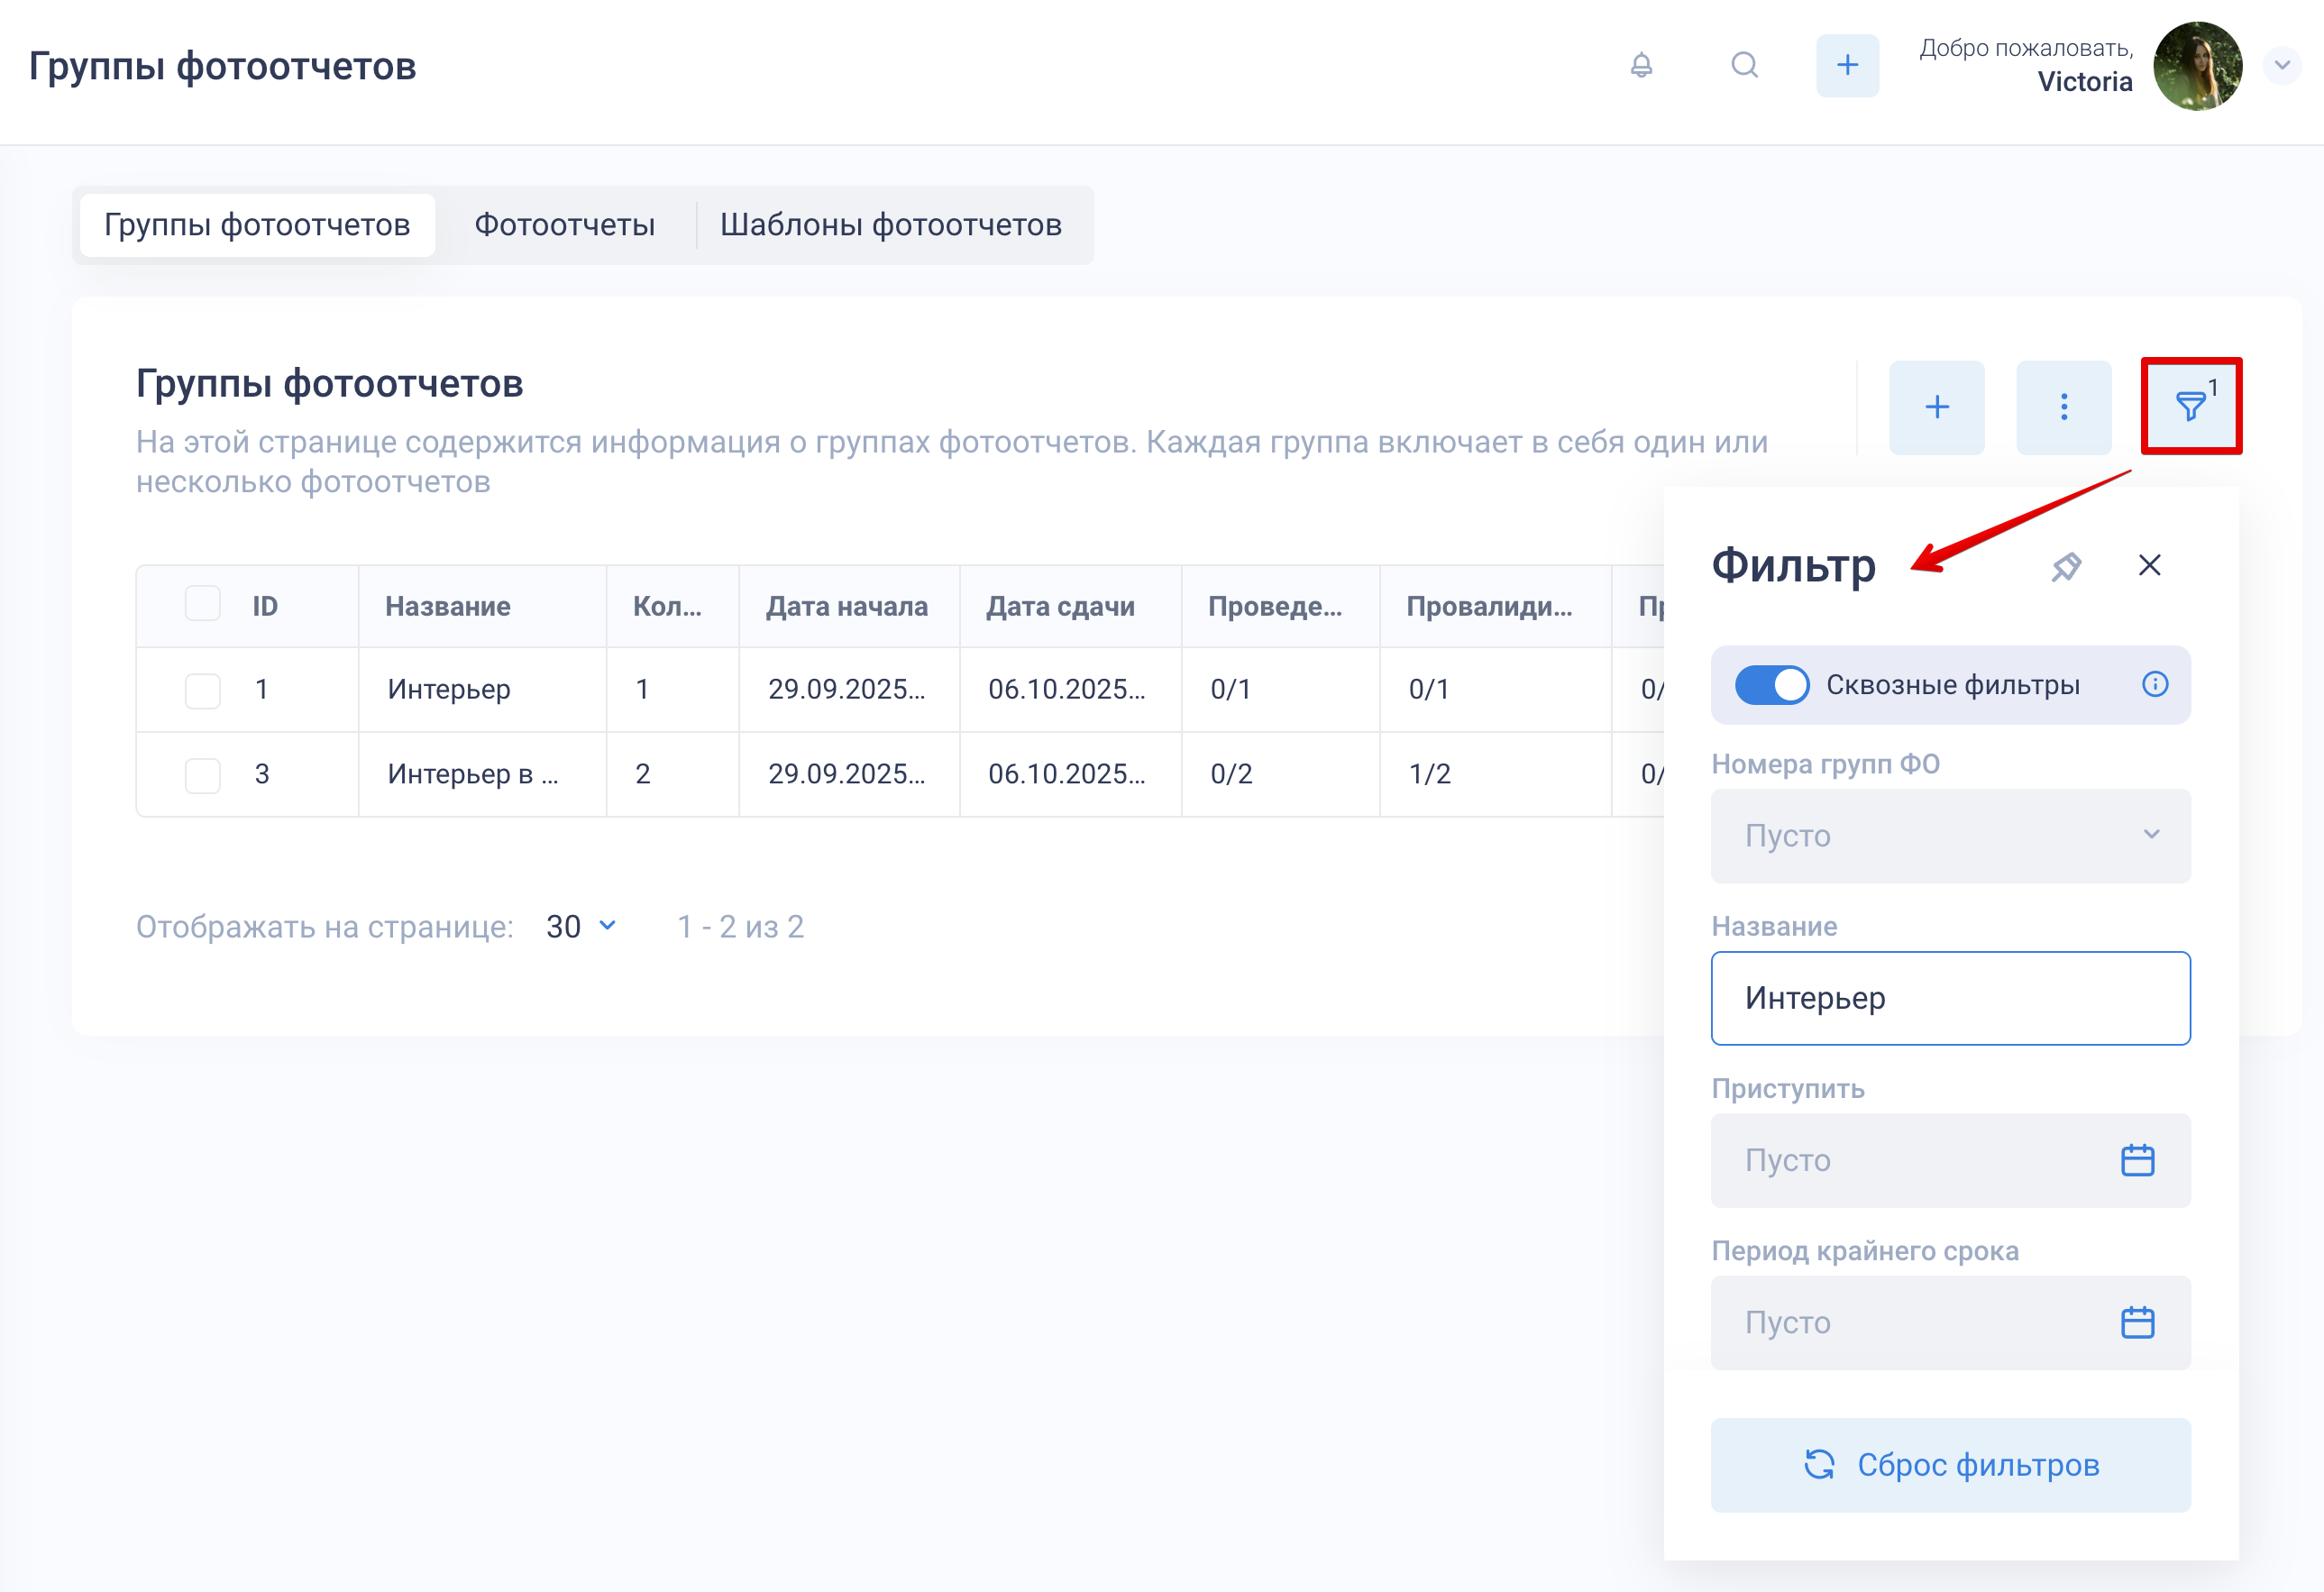Image resolution: width=2324 pixels, height=1592 pixels.
Task: Switch to the Фотоотчеты tab
Action: 564,225
